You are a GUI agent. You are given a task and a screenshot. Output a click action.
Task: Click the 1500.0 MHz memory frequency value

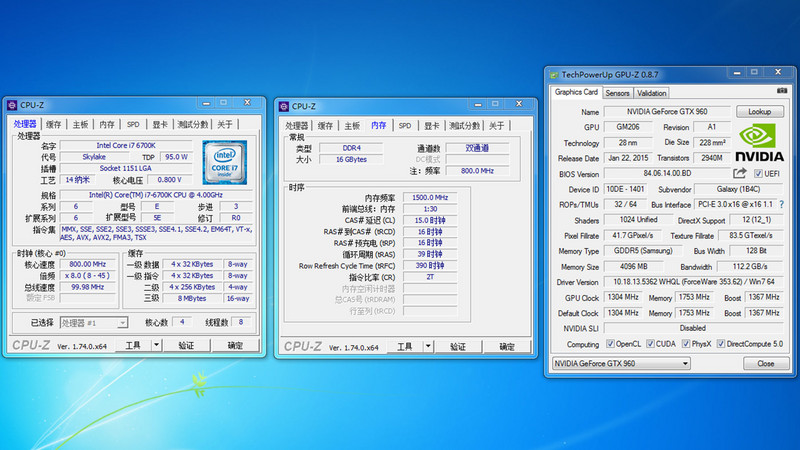coord(430,197)
